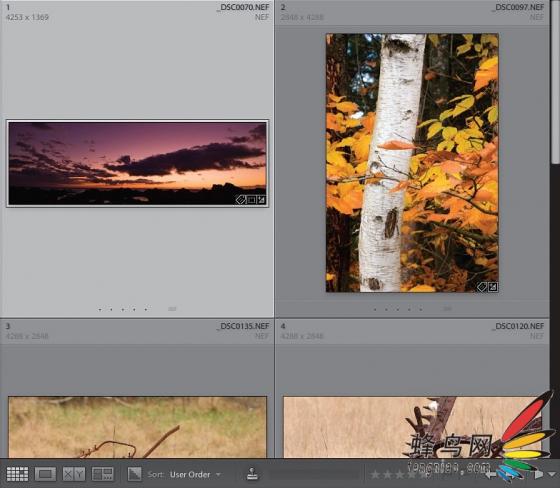
Task: Set two-star rating in toolbar
Action: point(387,475)
